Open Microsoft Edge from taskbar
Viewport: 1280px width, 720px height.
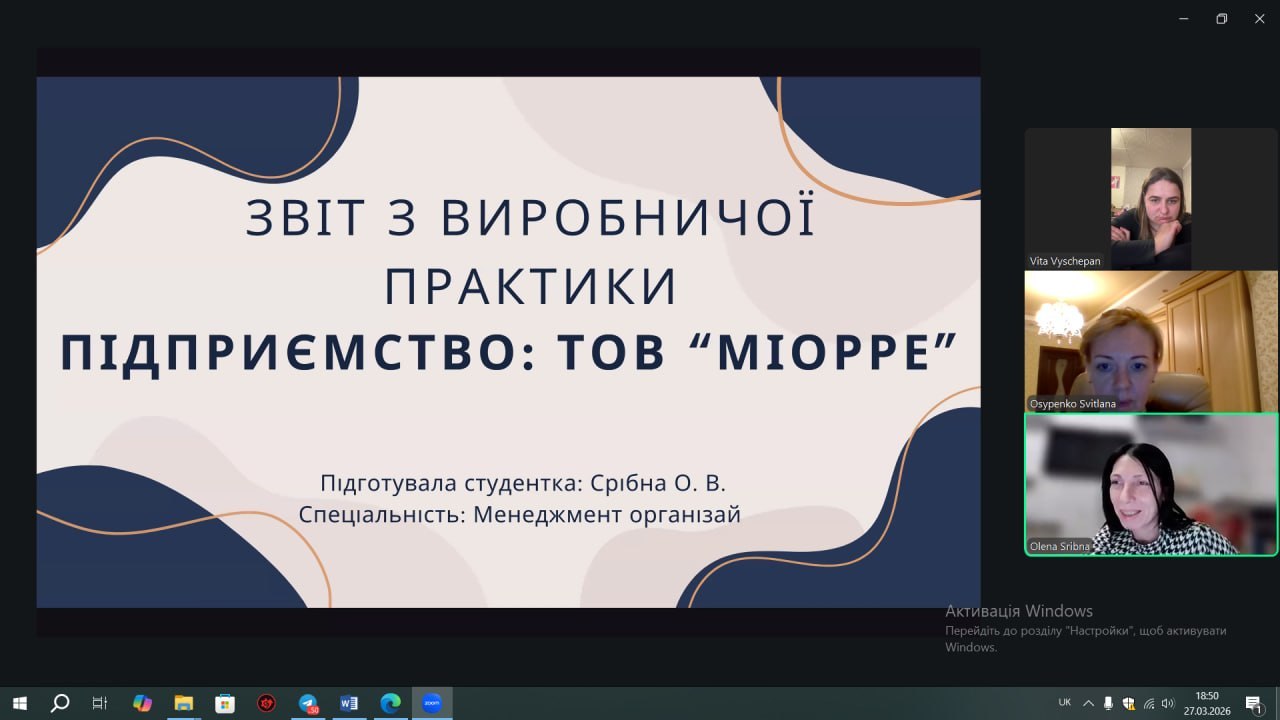[x=390, y=703]
